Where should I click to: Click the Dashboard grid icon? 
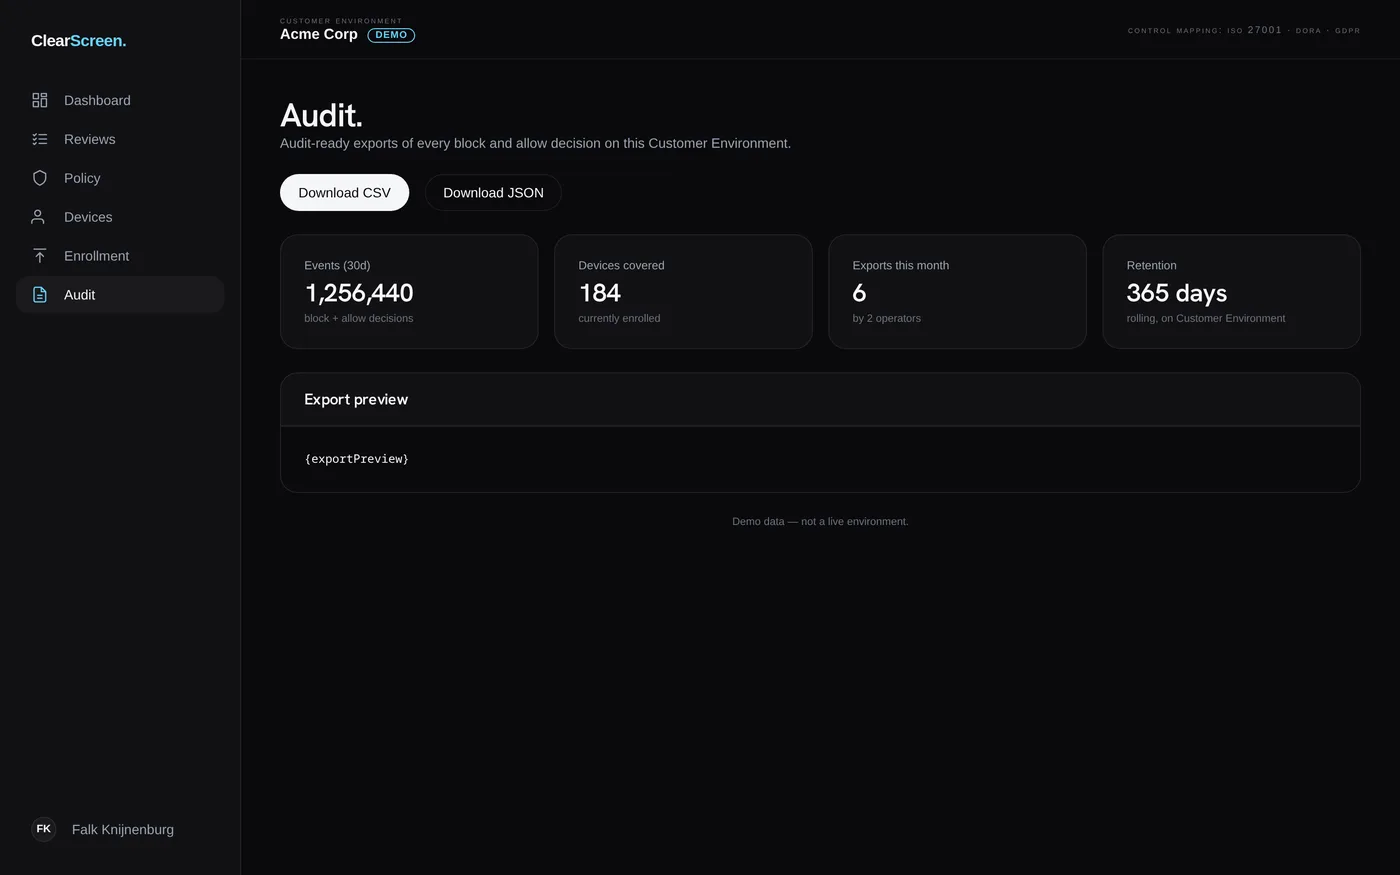coord(40,100)
